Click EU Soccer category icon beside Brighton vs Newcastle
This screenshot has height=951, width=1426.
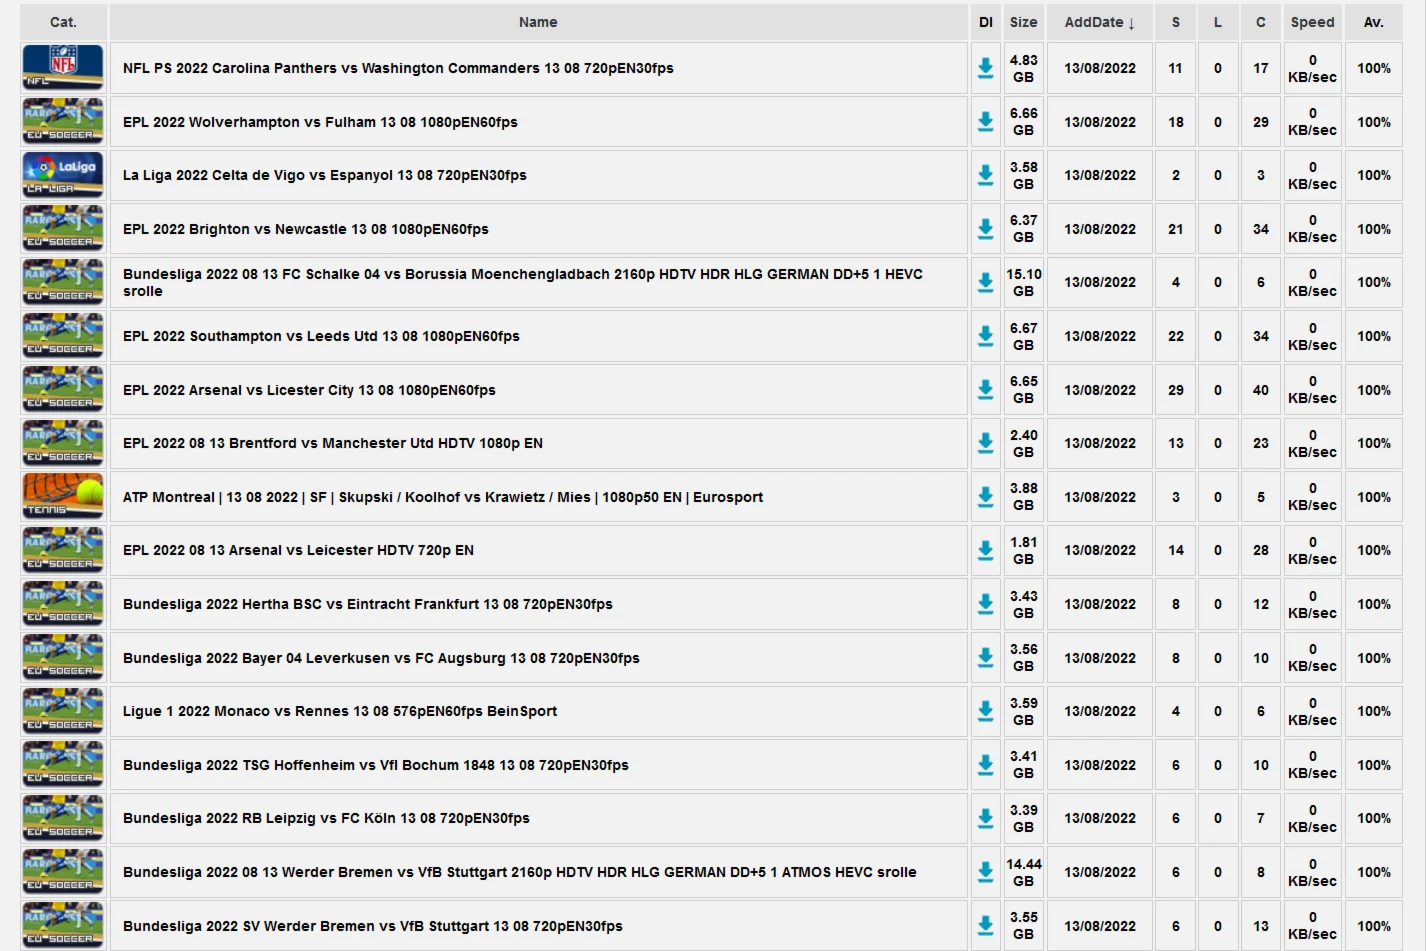63,229
